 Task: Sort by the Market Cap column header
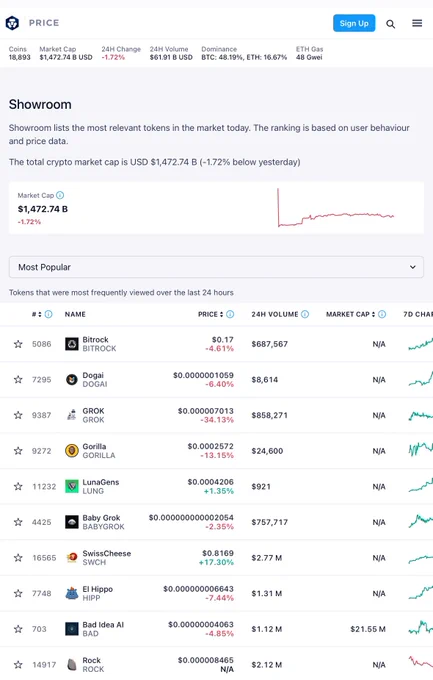pyautogui.click(x=350, y=314)
